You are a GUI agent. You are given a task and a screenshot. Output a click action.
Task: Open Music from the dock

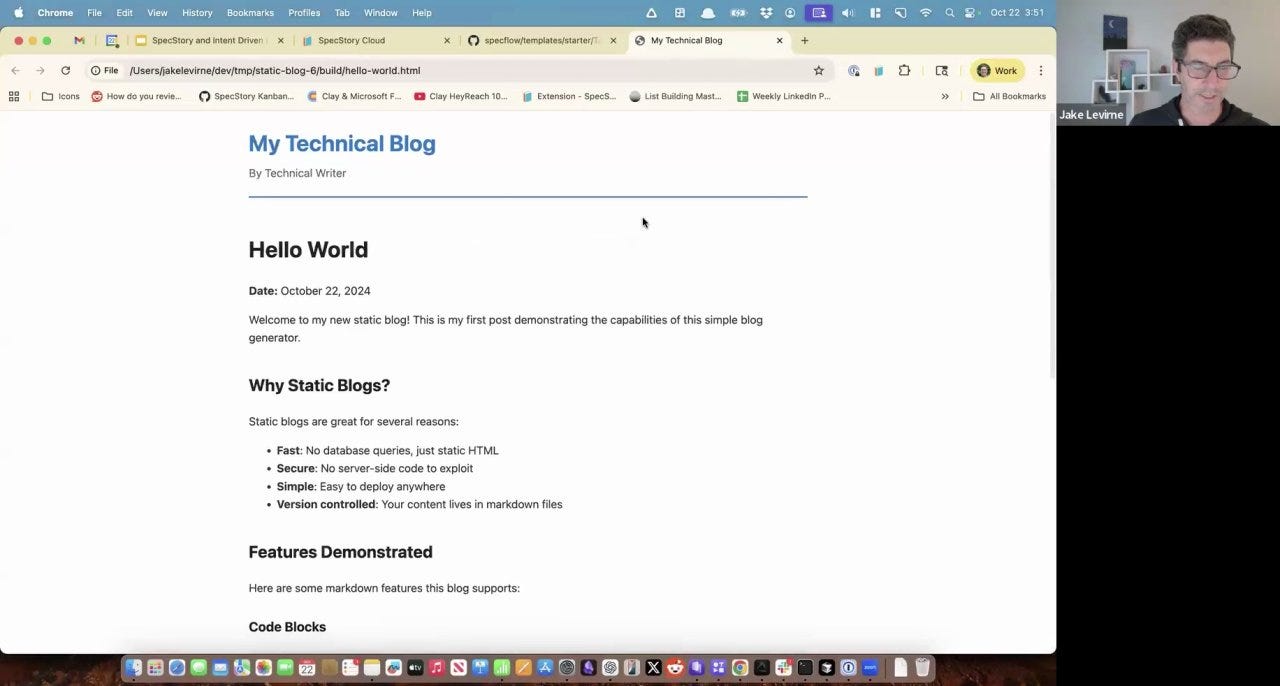click(436, 667)
